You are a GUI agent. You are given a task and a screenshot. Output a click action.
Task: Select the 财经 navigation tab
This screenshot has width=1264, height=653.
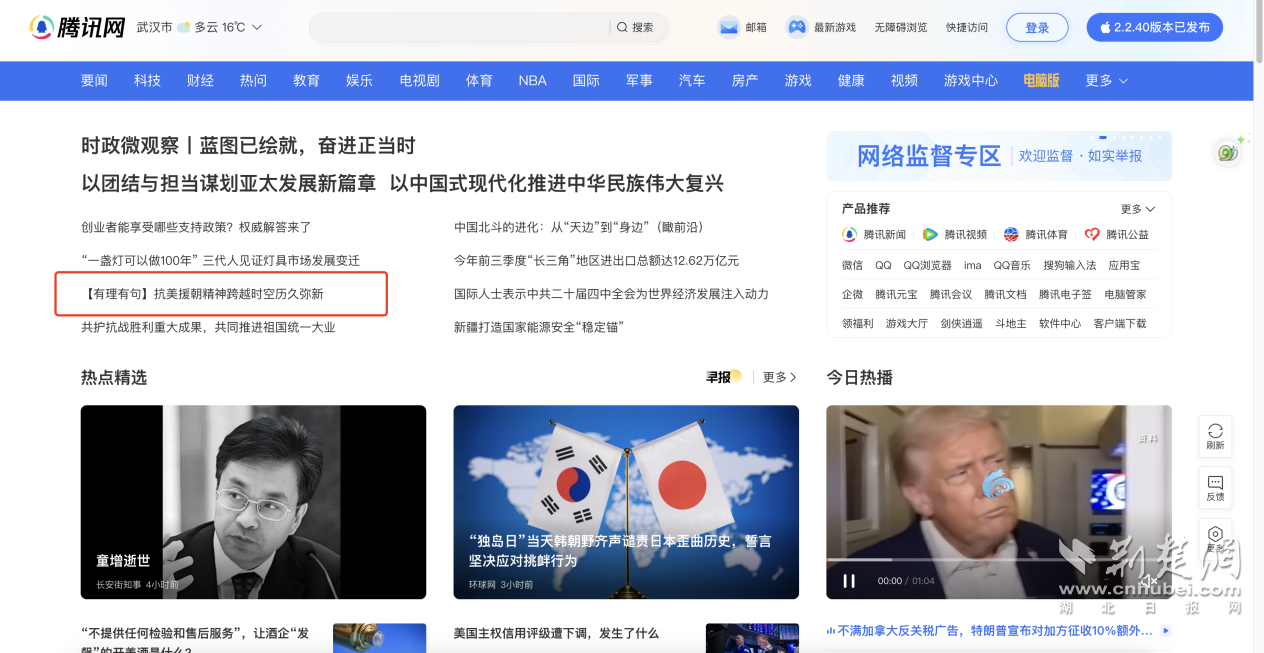pos(200,80)
